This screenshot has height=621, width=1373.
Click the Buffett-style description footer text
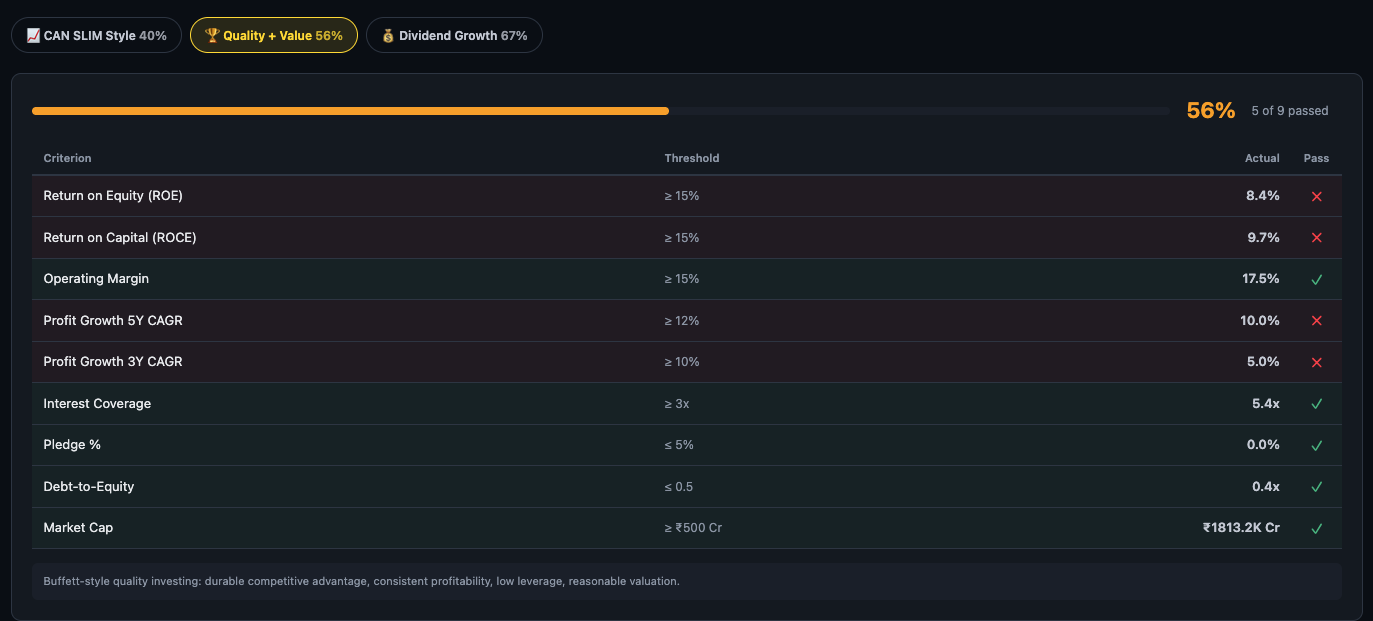click(361, 581)
